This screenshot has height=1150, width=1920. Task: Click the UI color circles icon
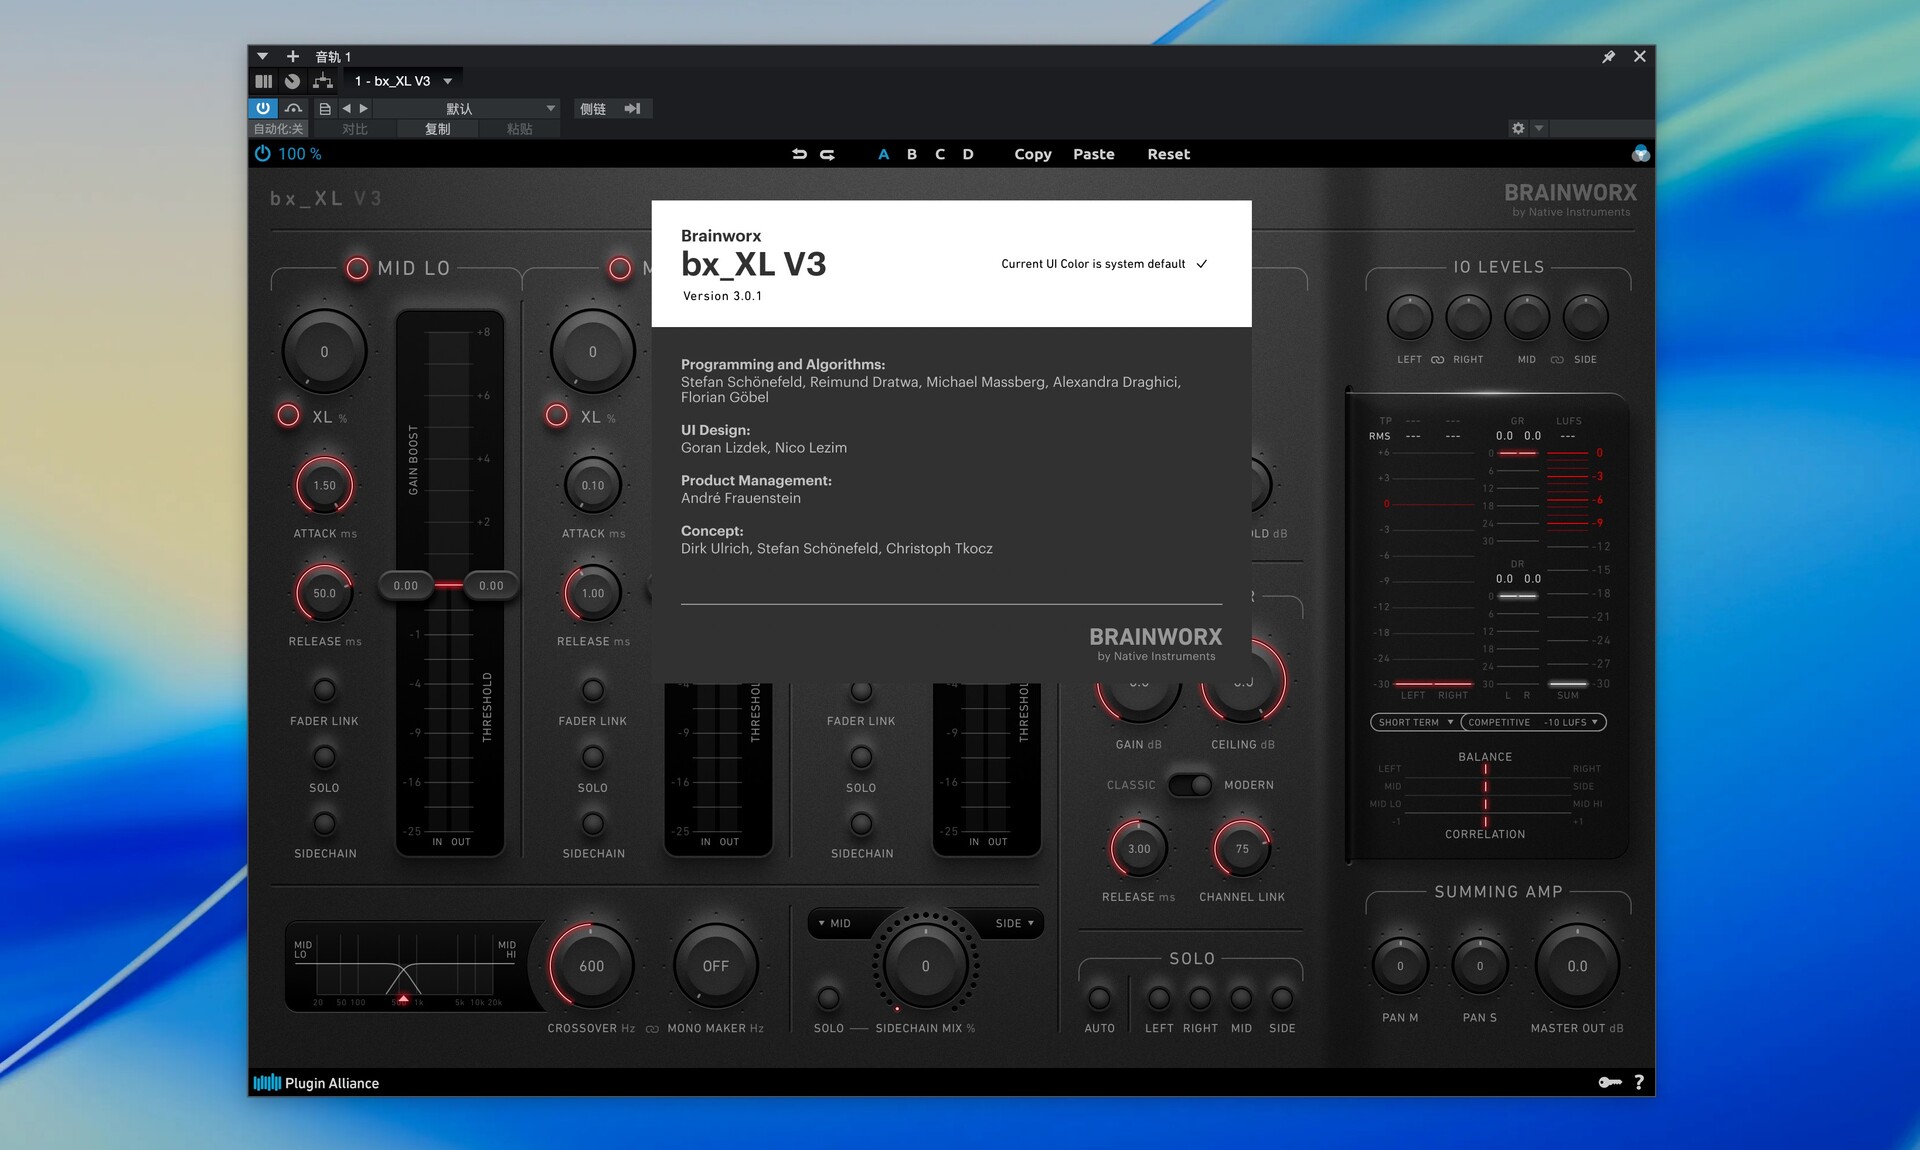[1640, 153]
